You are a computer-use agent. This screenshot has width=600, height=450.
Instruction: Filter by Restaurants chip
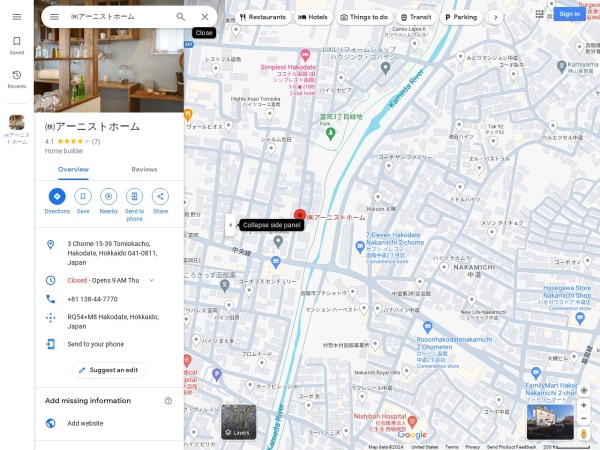coord(263,17)
